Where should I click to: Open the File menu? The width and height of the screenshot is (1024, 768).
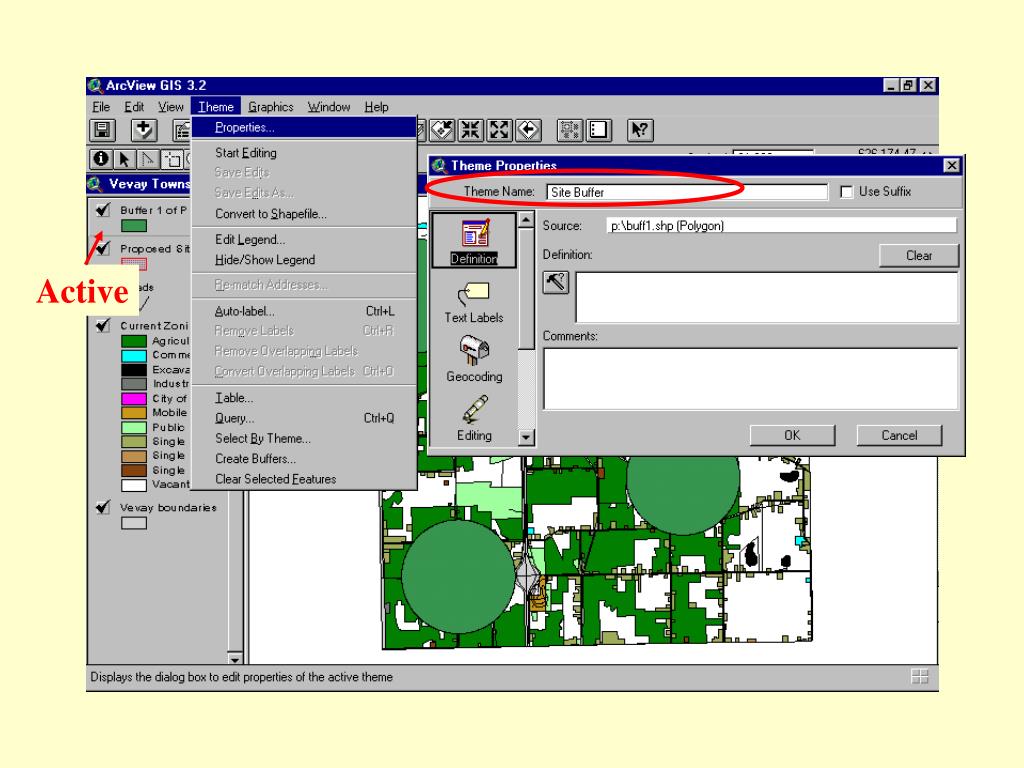(101, 107)
